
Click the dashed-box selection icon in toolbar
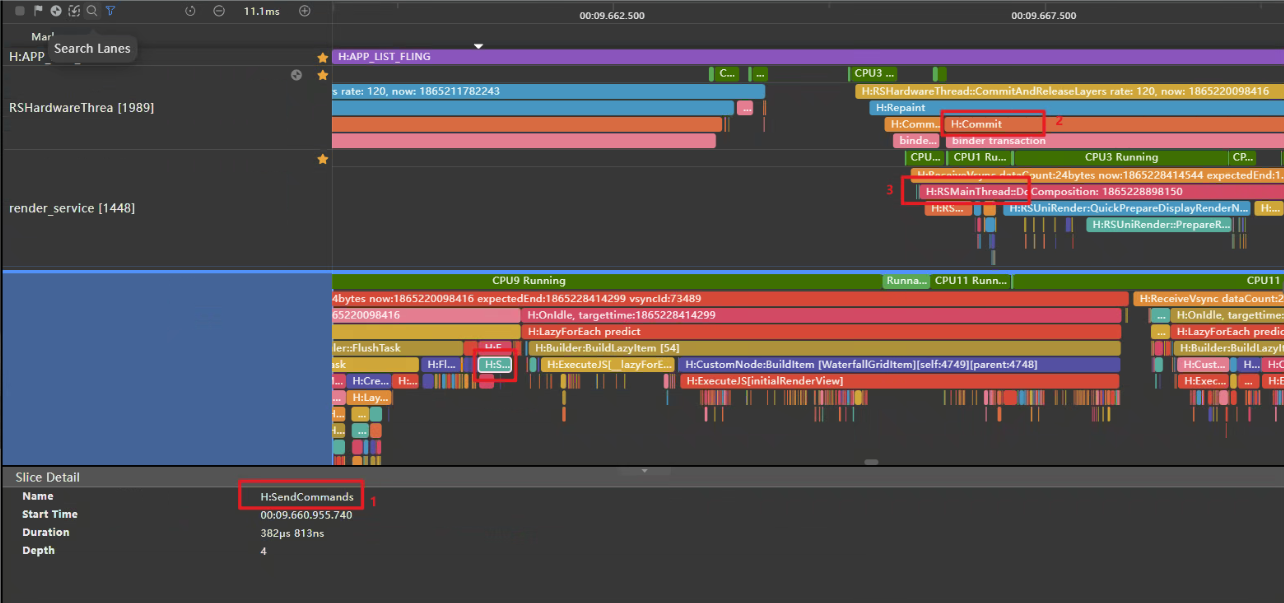click(x=74, y=11)
